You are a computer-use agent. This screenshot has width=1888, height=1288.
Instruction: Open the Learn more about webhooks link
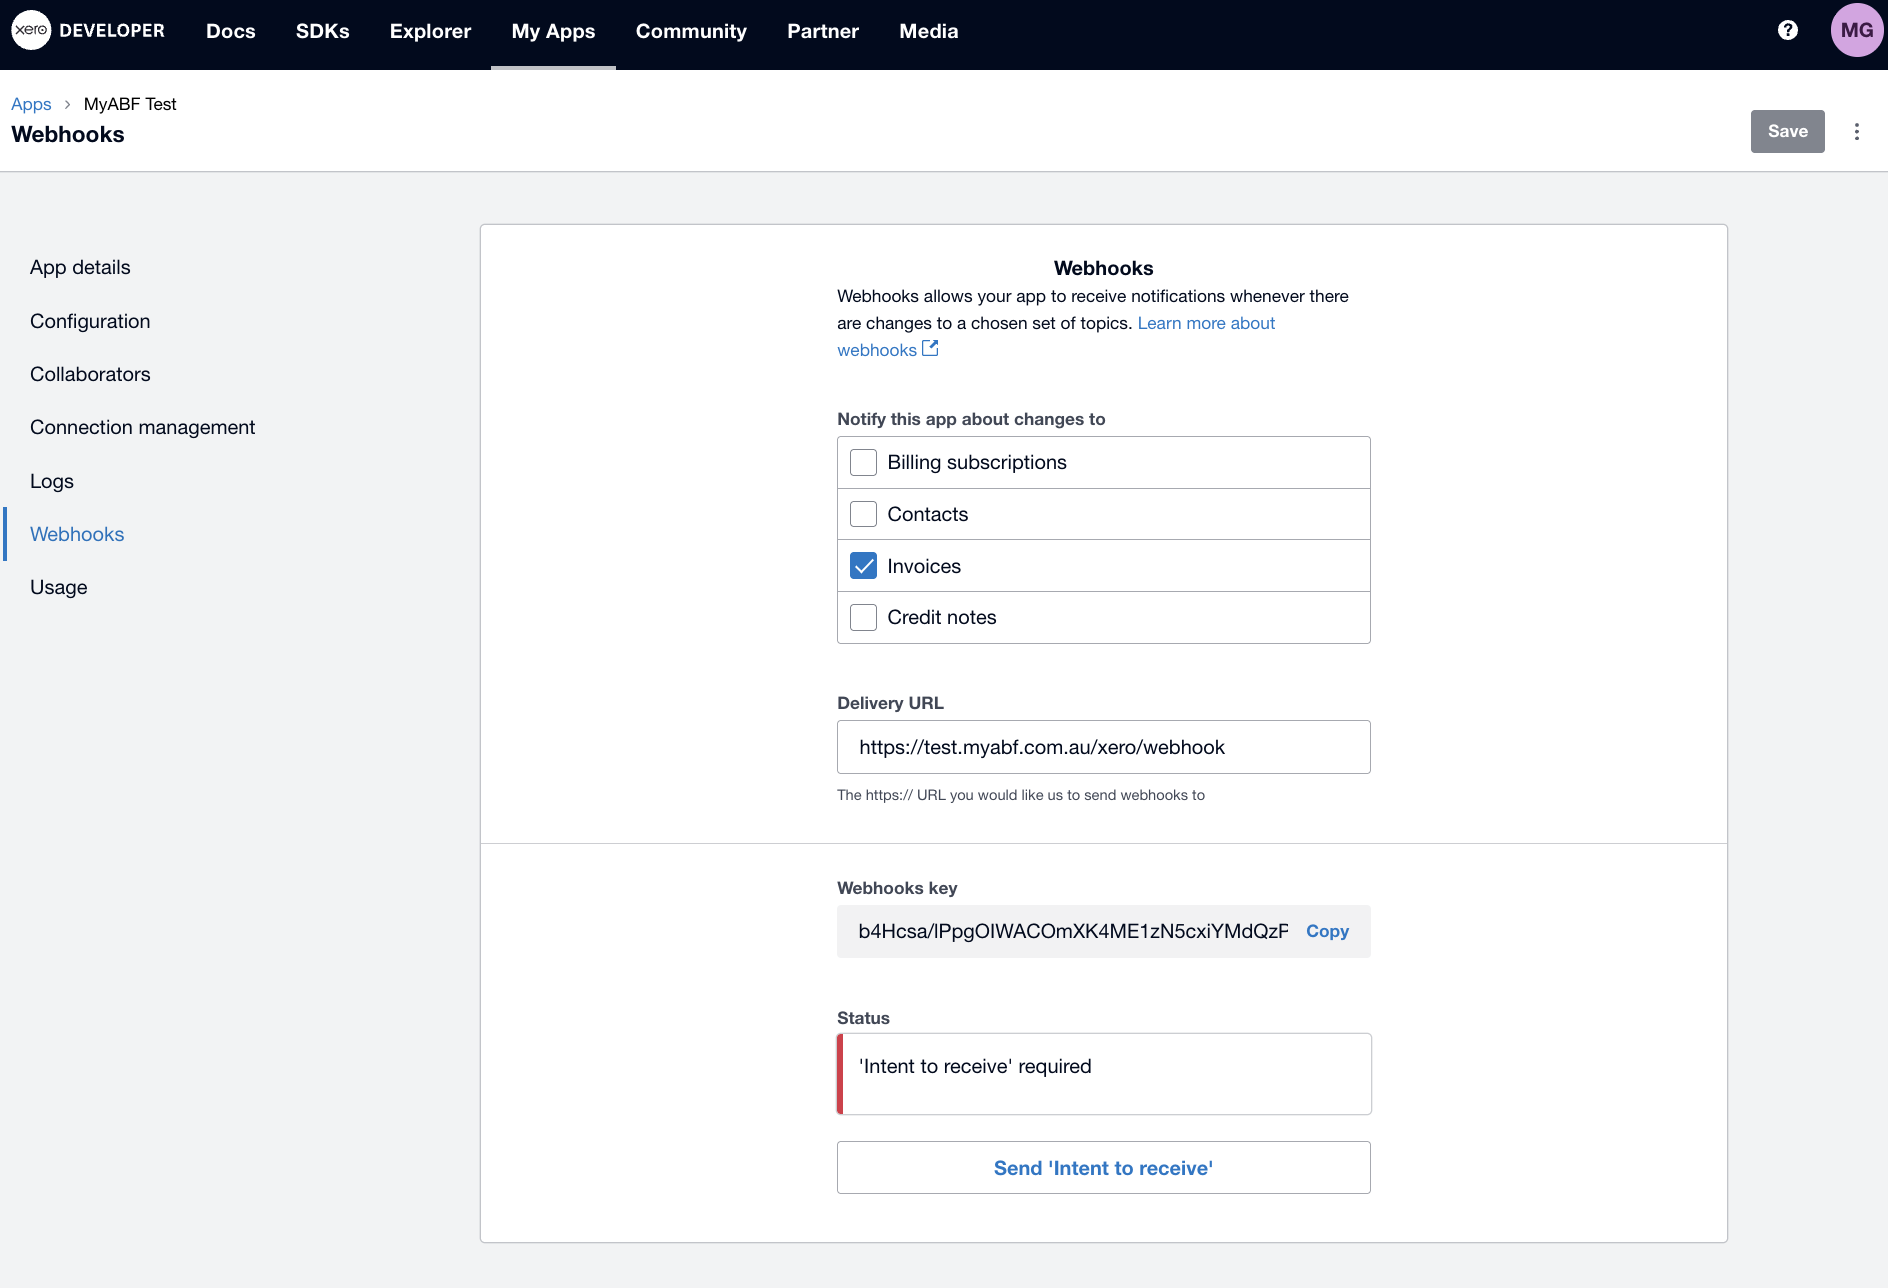(x=1205, y=323)
